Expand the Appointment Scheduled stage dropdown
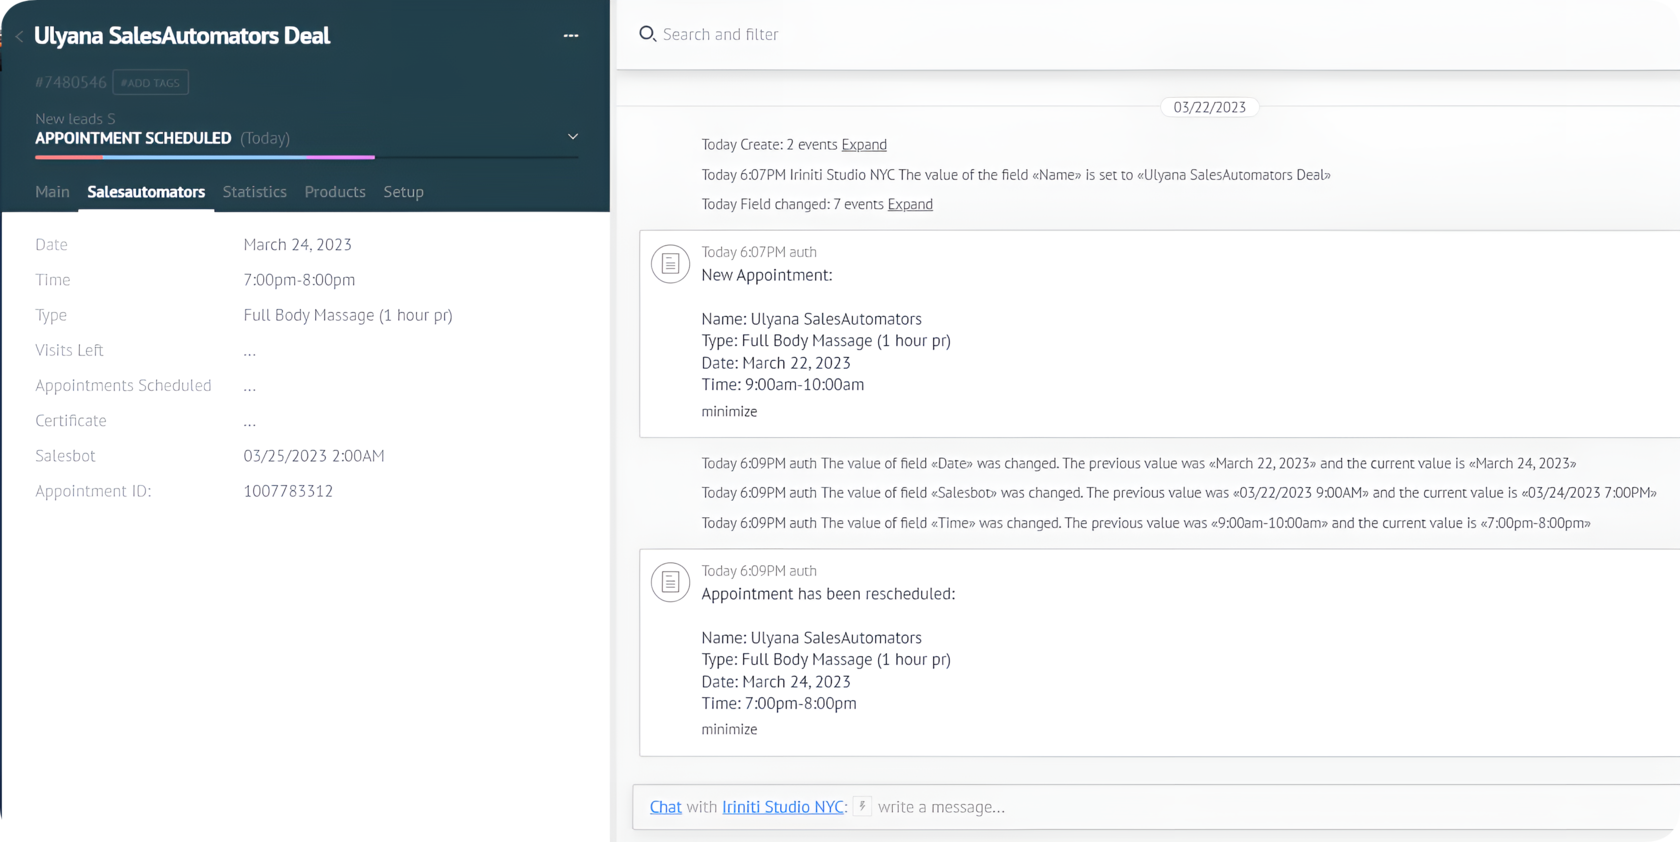This screenshot has width=1680, height=842. coord(573,137)
